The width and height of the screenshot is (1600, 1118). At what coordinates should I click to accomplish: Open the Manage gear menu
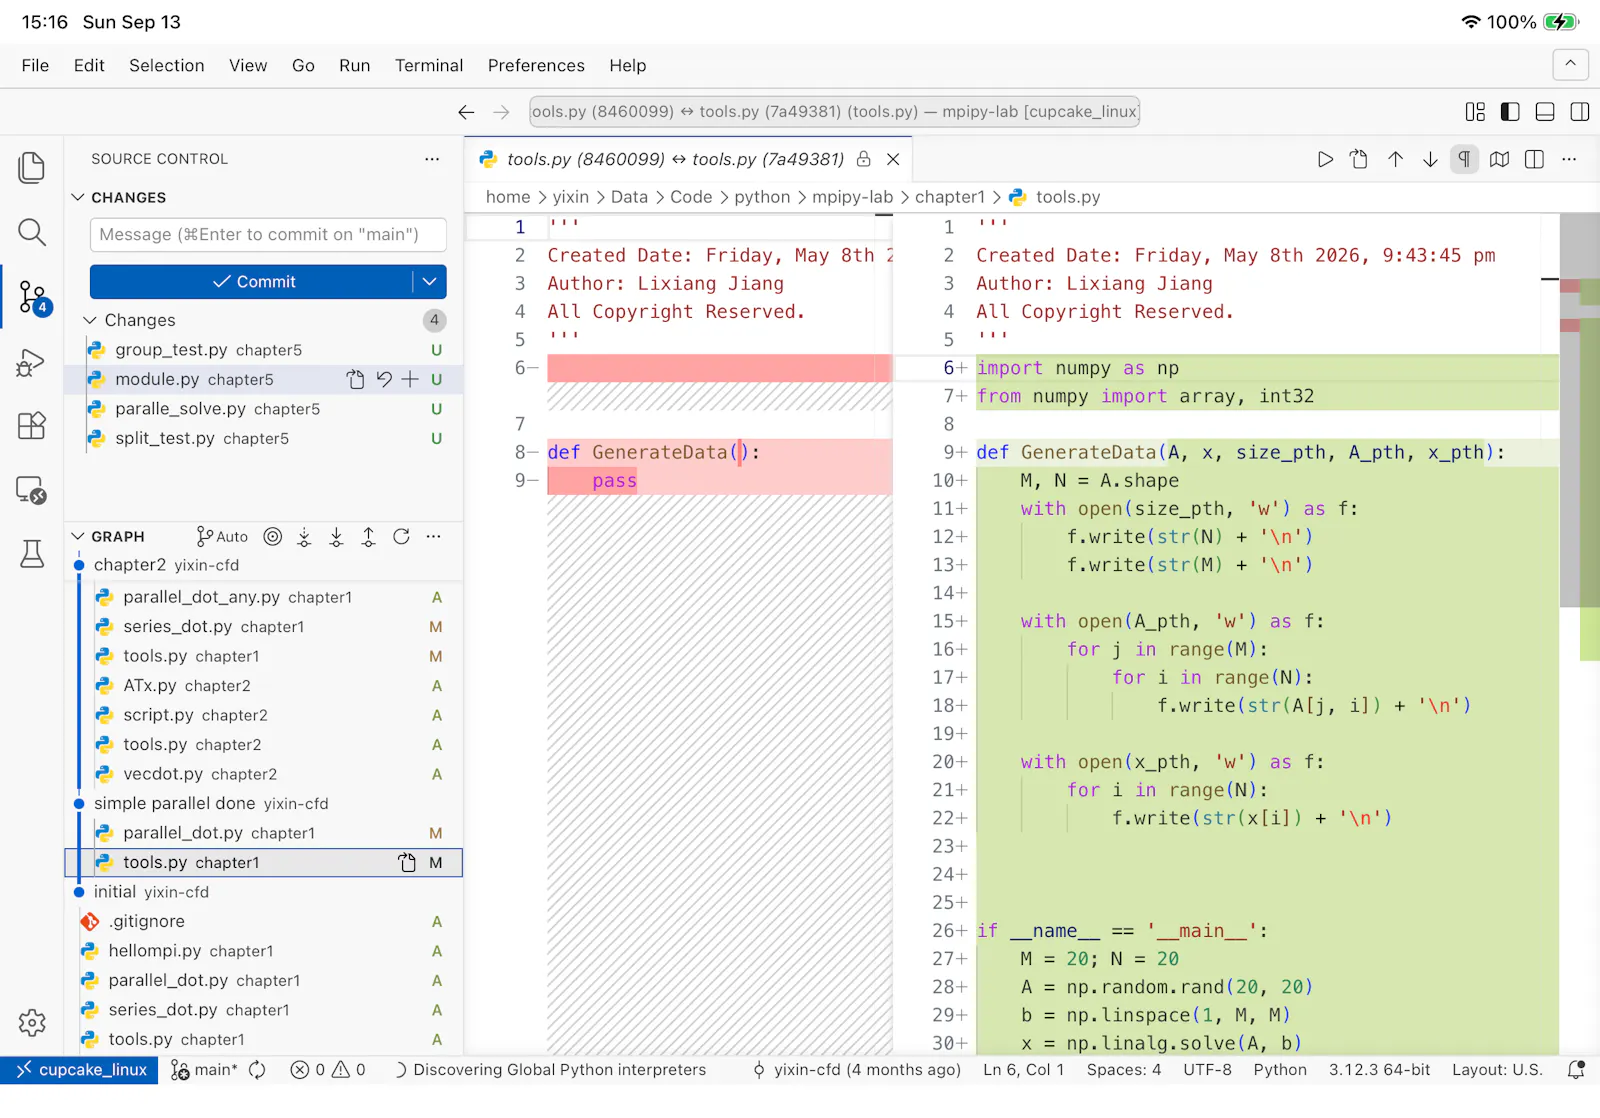(x=32, y=1023)
